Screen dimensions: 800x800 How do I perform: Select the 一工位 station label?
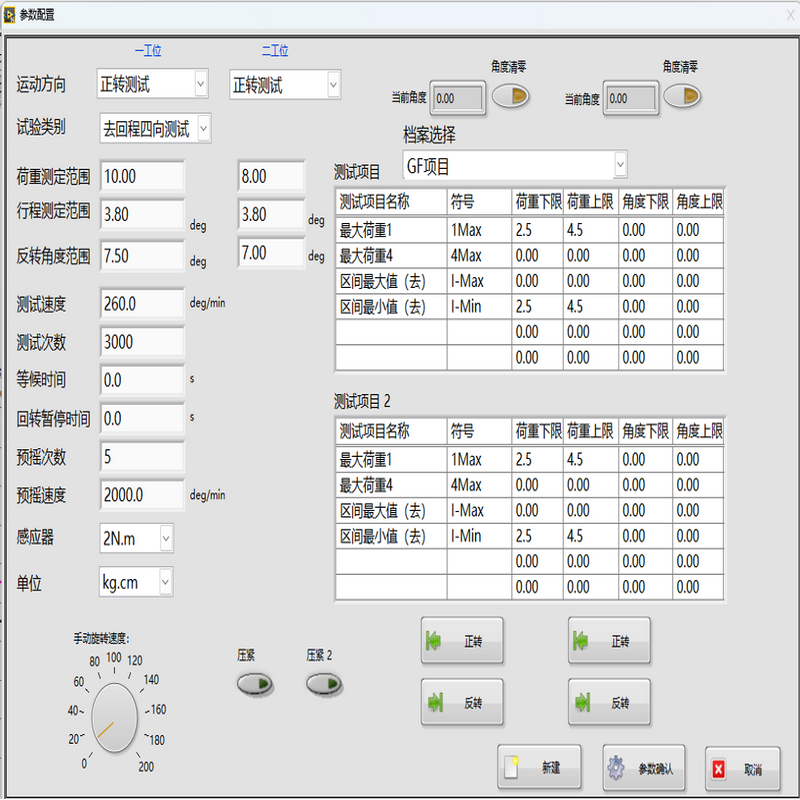coord(147,50)
